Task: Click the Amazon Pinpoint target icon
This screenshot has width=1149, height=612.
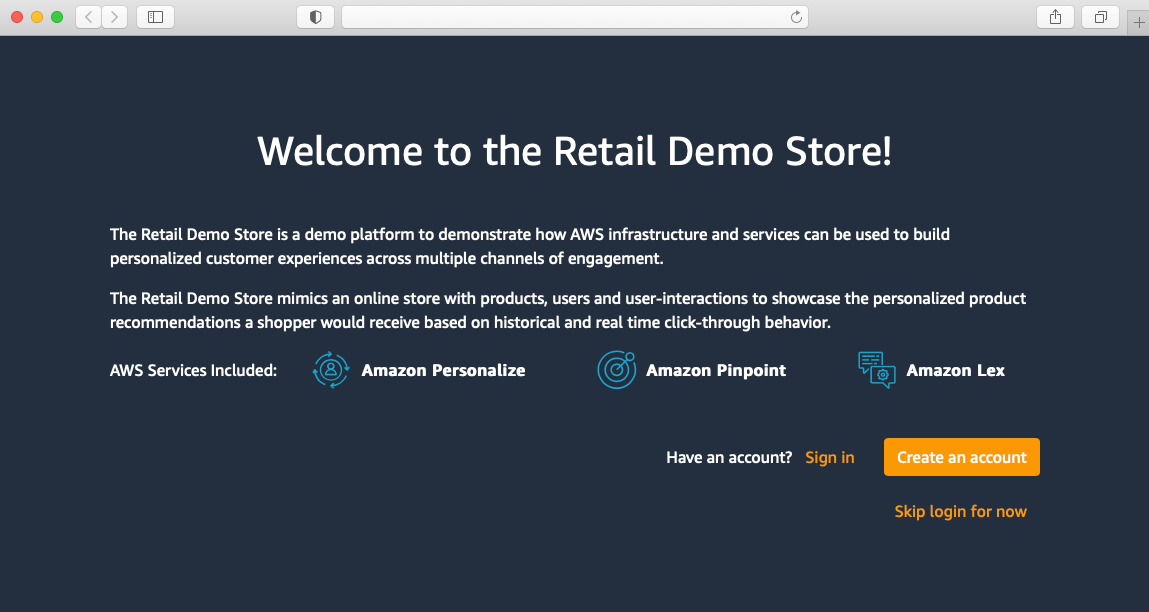Action: (616, 369)
